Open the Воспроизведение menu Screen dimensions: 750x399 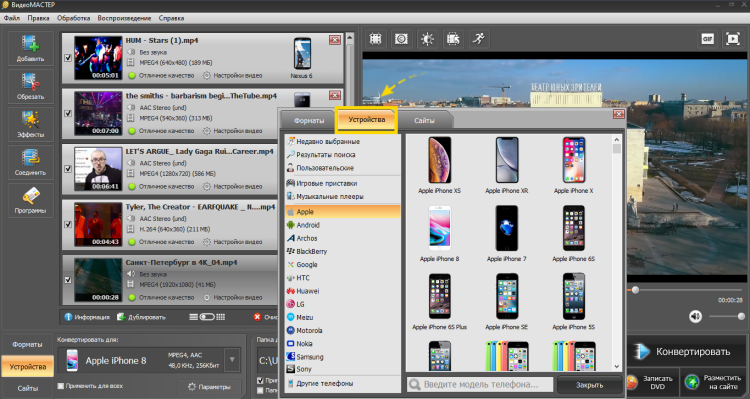tap(124, 18)
